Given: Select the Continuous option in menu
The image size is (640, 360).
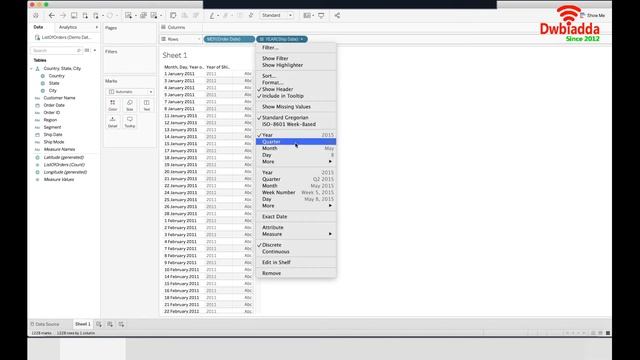Looking at the screenshot, I should [x=276, y=251].
